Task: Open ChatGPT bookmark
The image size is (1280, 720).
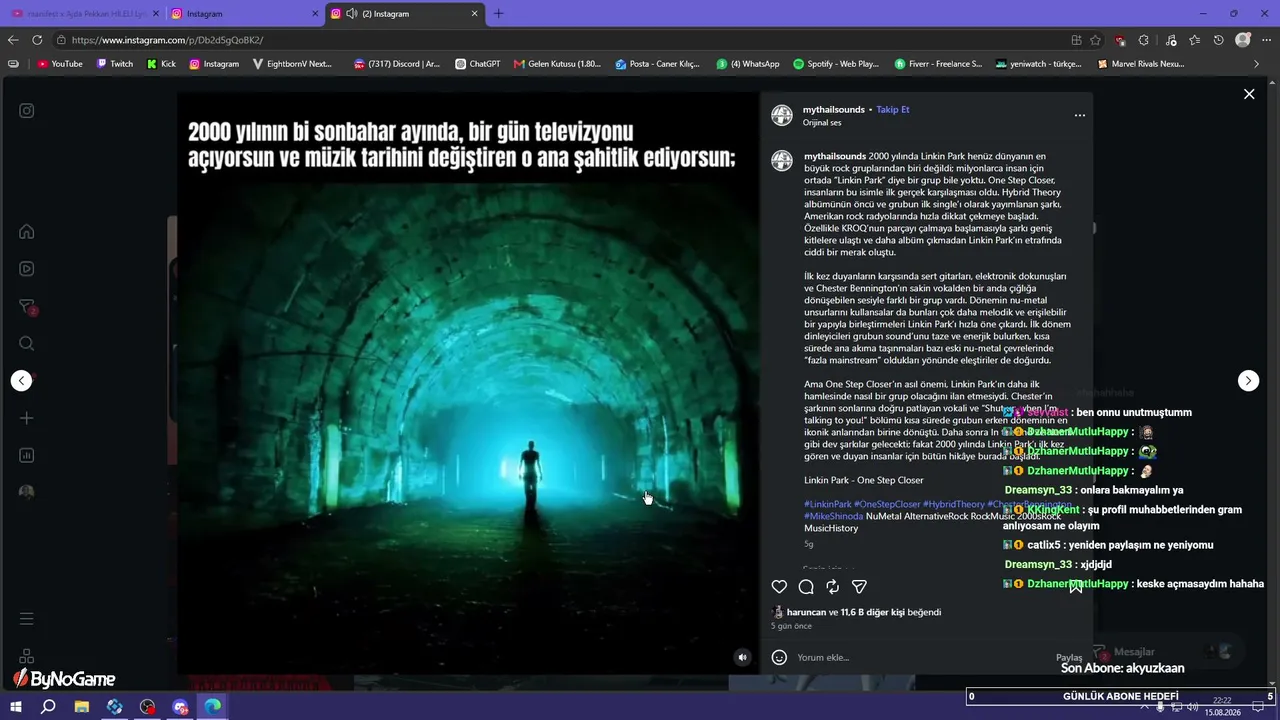Action: tap(477, 64)
